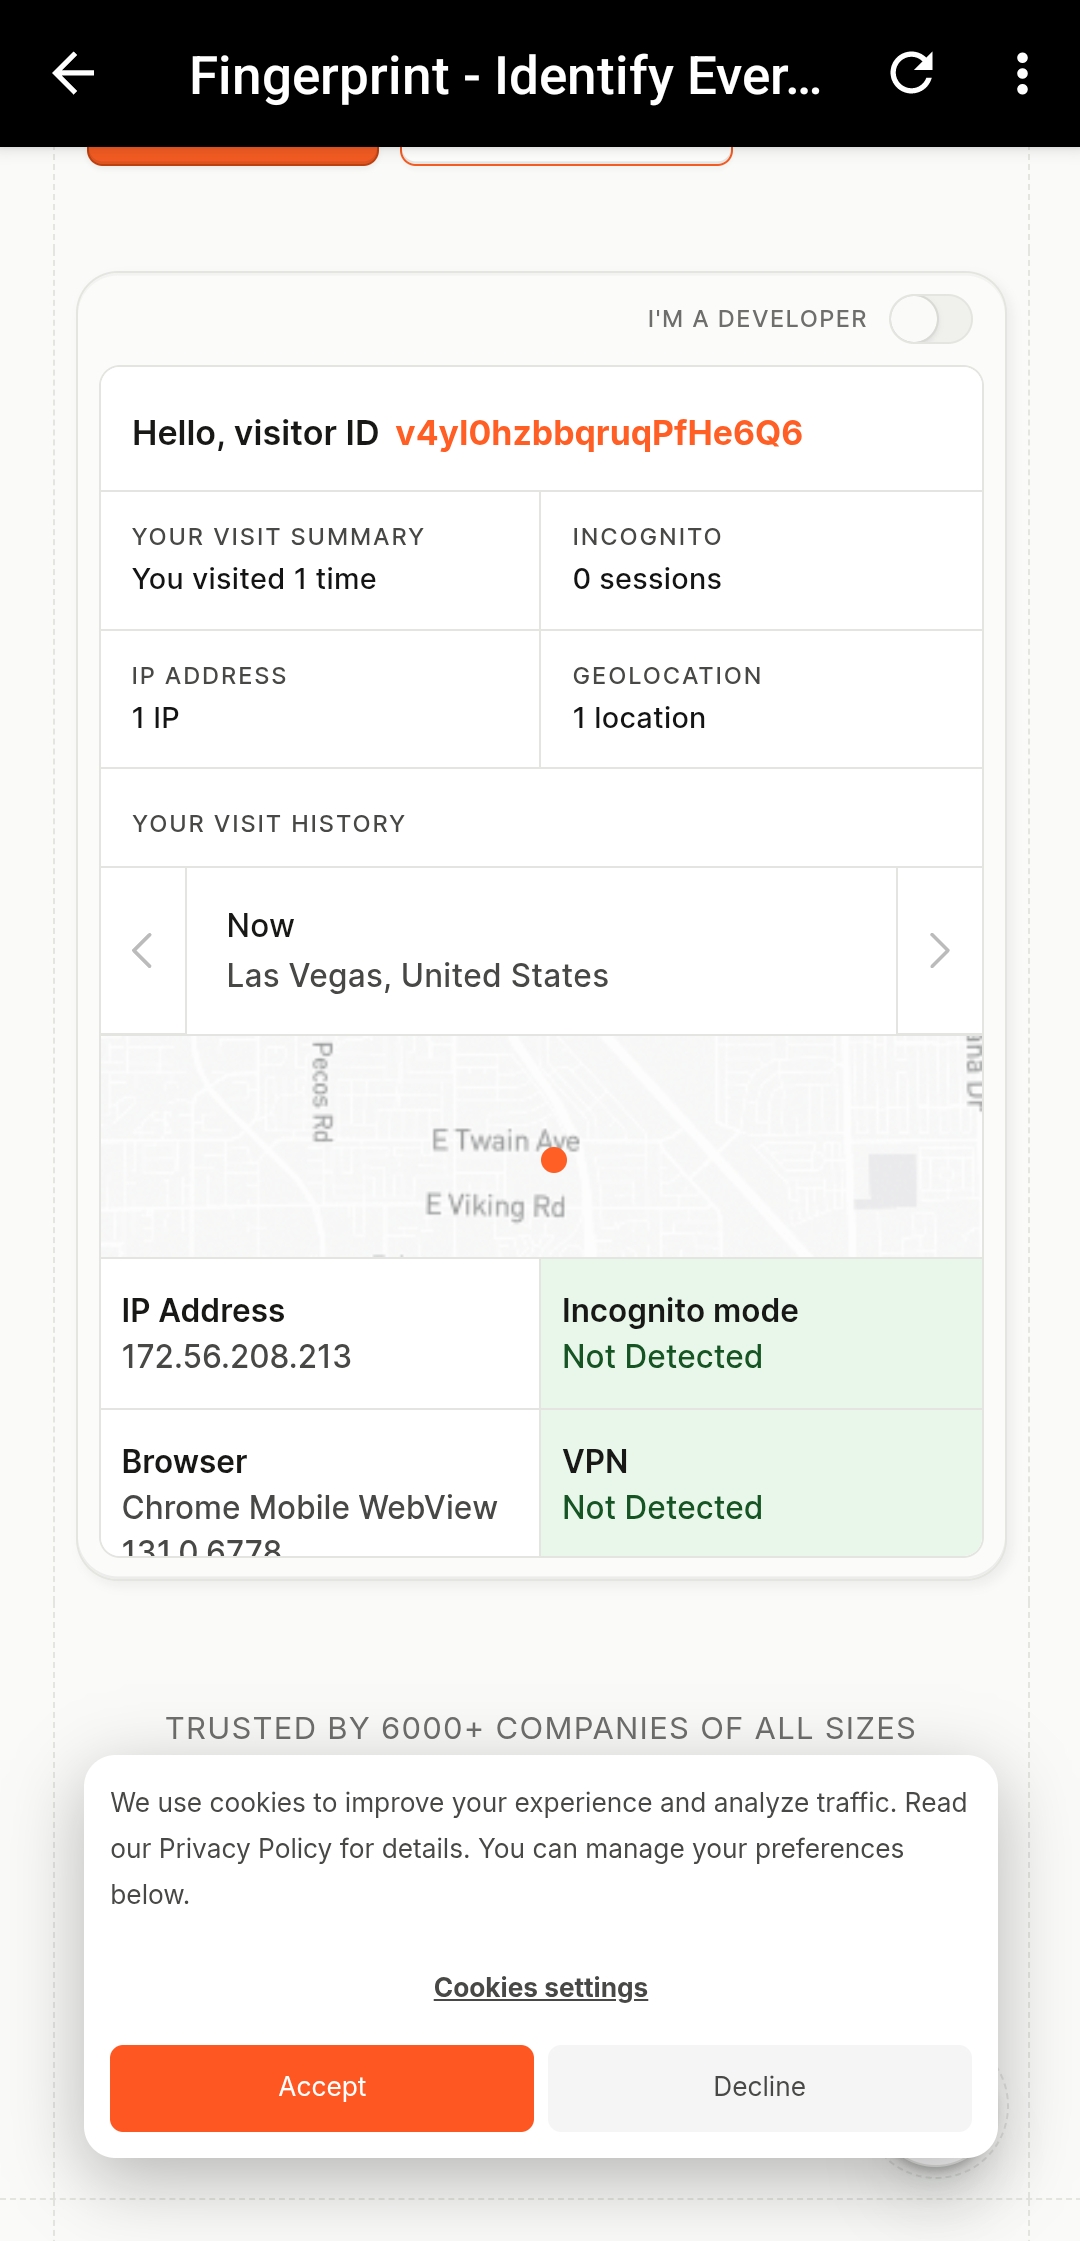This screenshot has height=2241, width=1080.
Task: Tap the back arrow icon
Action: 73,74
